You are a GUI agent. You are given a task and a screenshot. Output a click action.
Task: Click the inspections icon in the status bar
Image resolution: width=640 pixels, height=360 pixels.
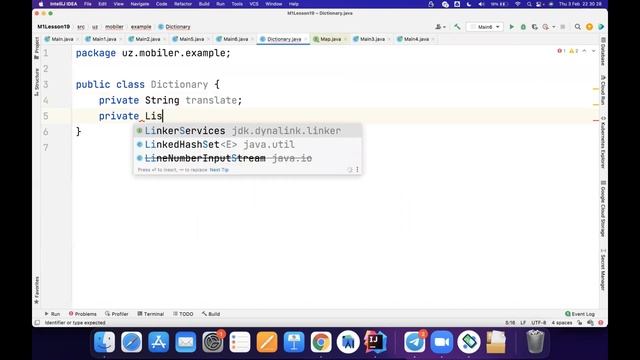tap(590, 323)
